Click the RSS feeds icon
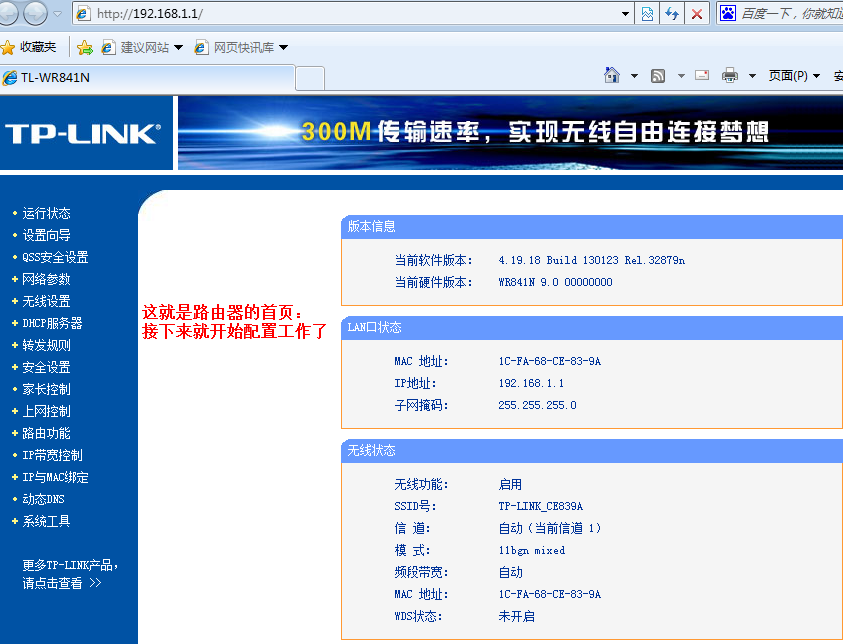Viewport: 843px width, 644px height. point(658,76)
